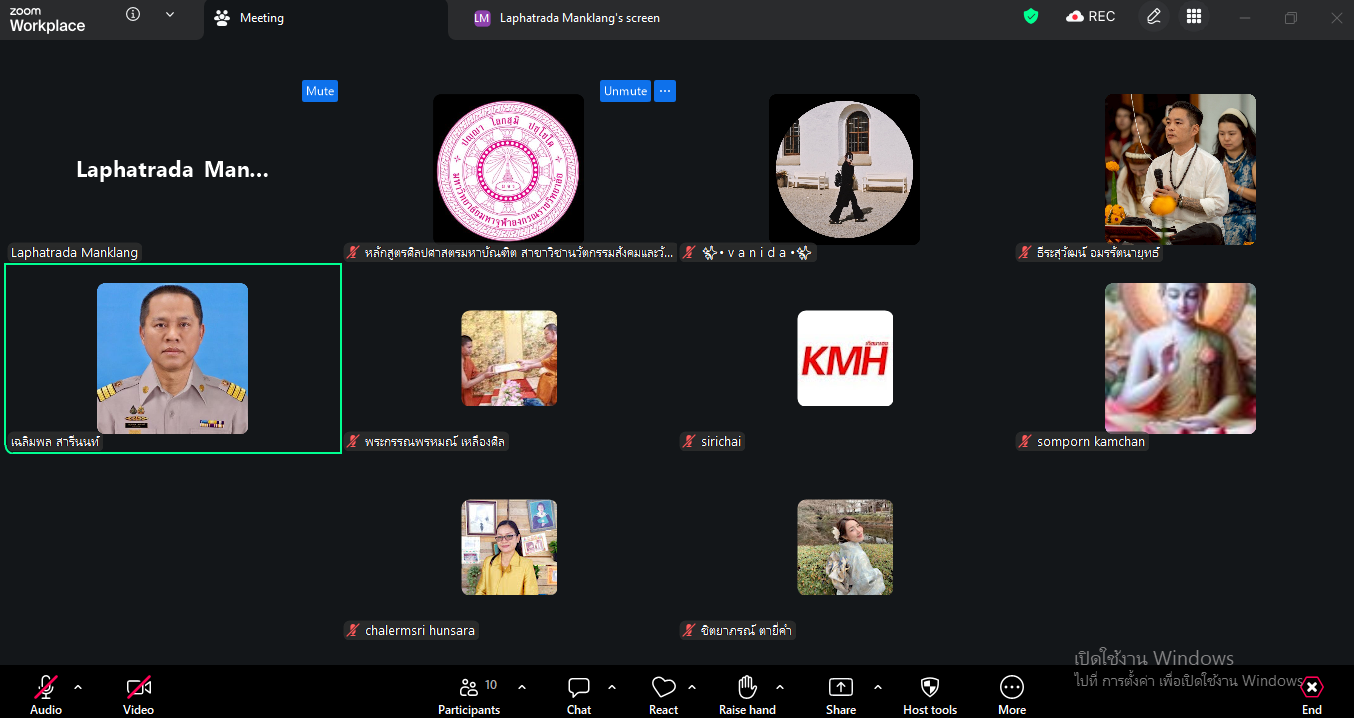
Task: Turn on camera with Video button
Action: (x=138, y=688)
